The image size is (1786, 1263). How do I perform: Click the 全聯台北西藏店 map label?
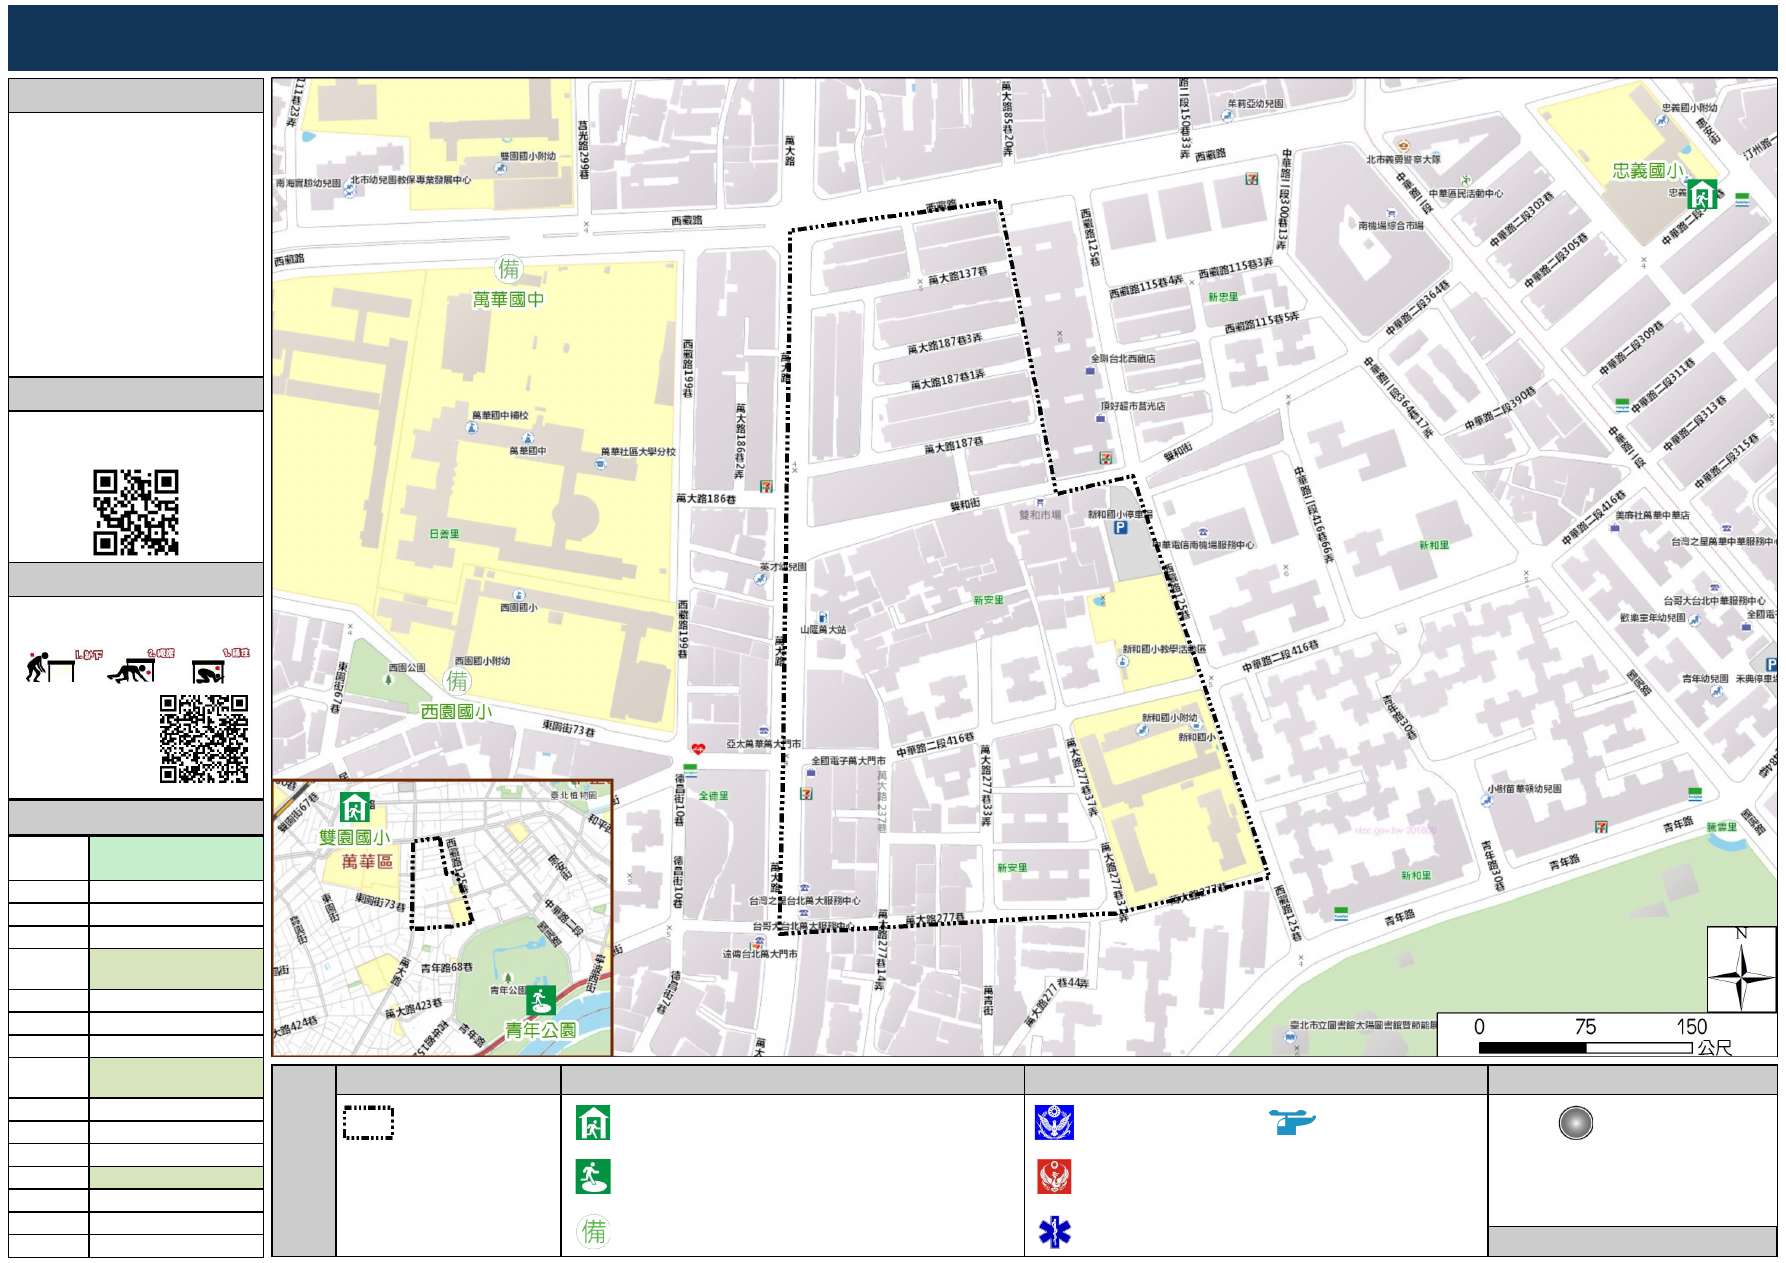pos(1123,358)
